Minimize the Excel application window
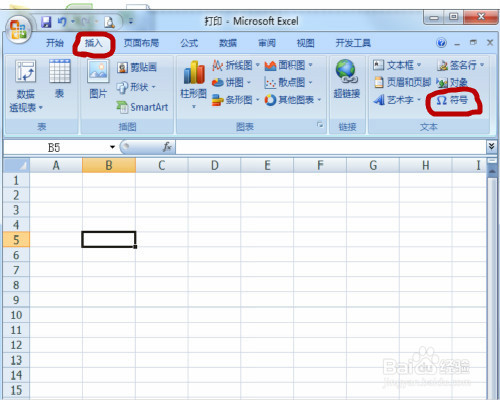Image resolution: width=500 pixels, height=400 pixels. point(434,17)
